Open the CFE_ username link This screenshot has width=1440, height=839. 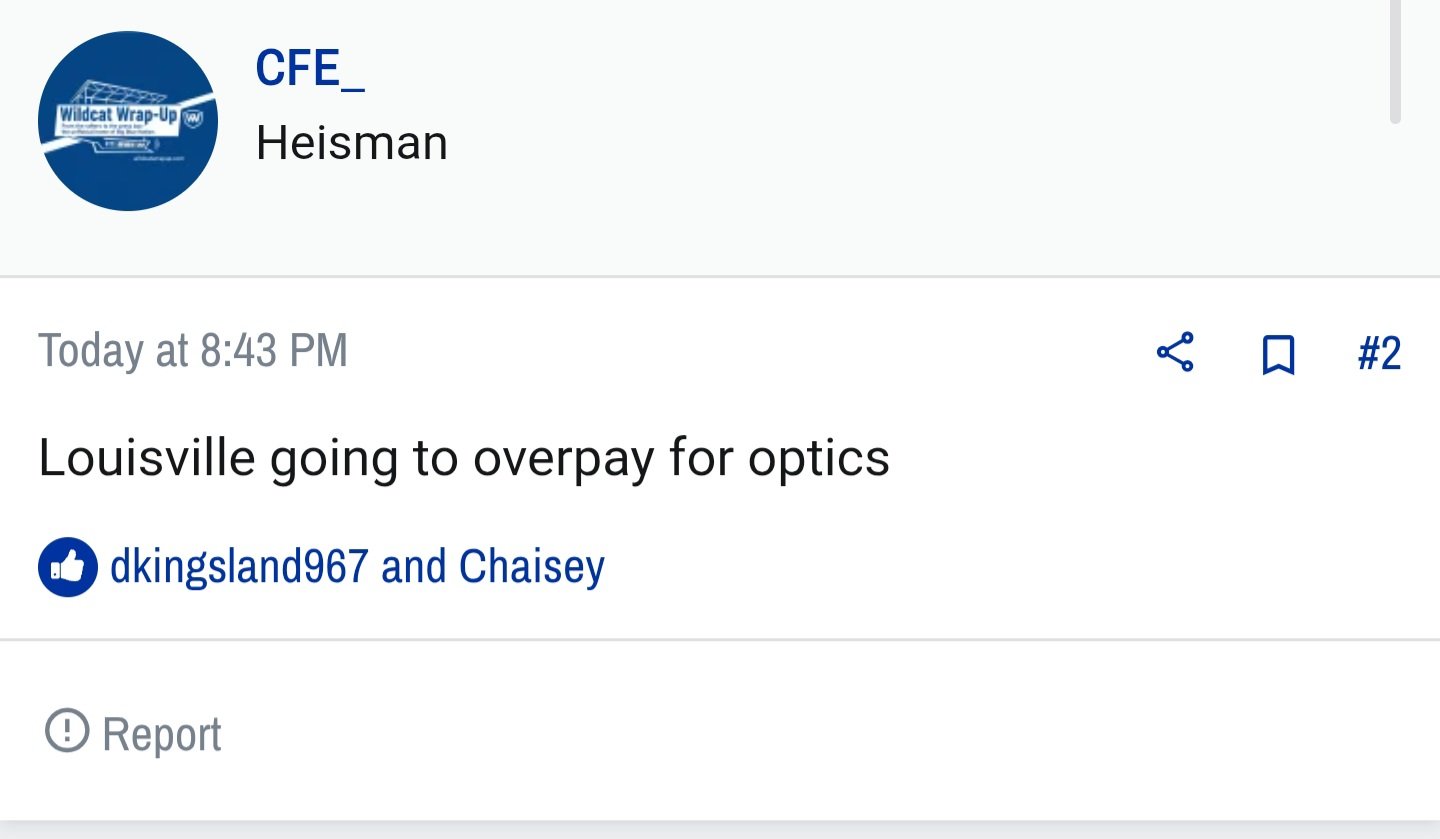(310, 69)
